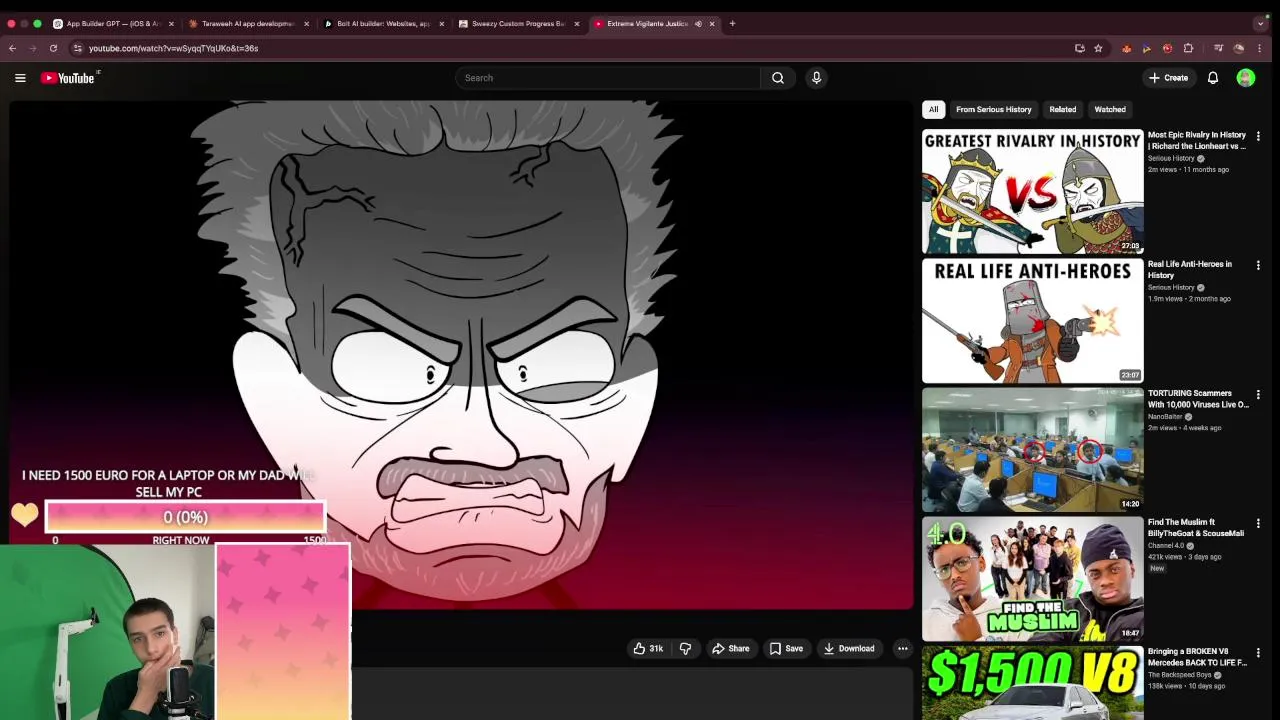Screen dimensions: 1280x720
Task: Open the YouTube guide hamburger menu
Action: click(20, 78)
